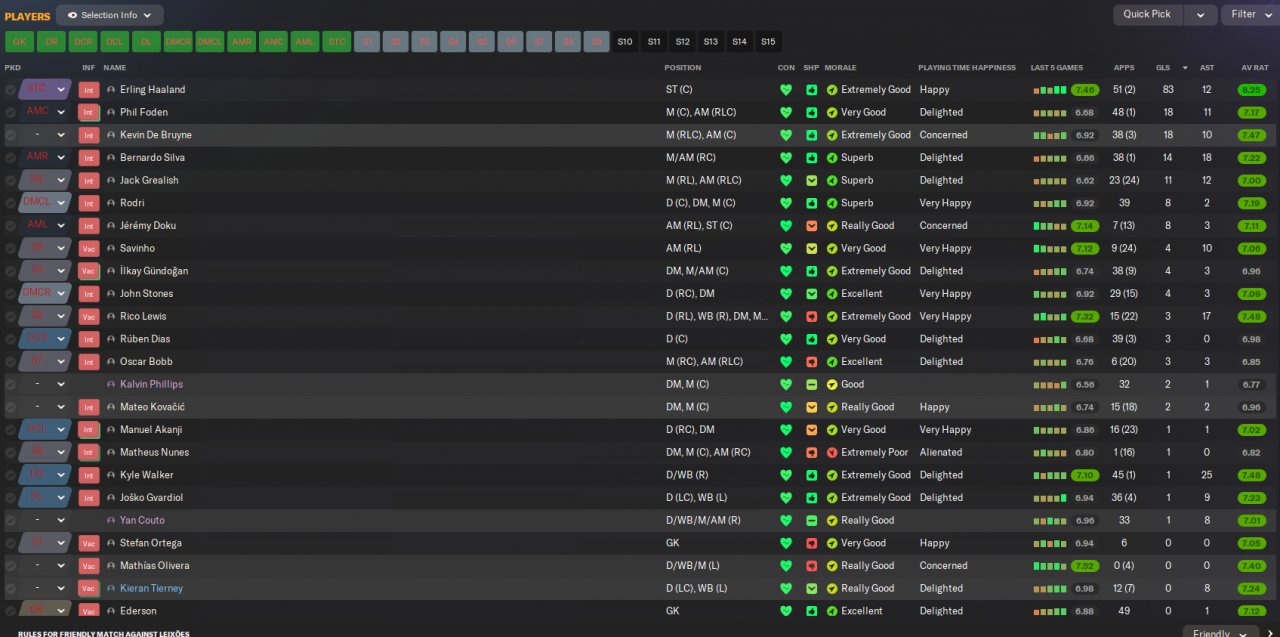
Task: Click the Vac badge for İlkay Gündoğan
Action: 89,271
